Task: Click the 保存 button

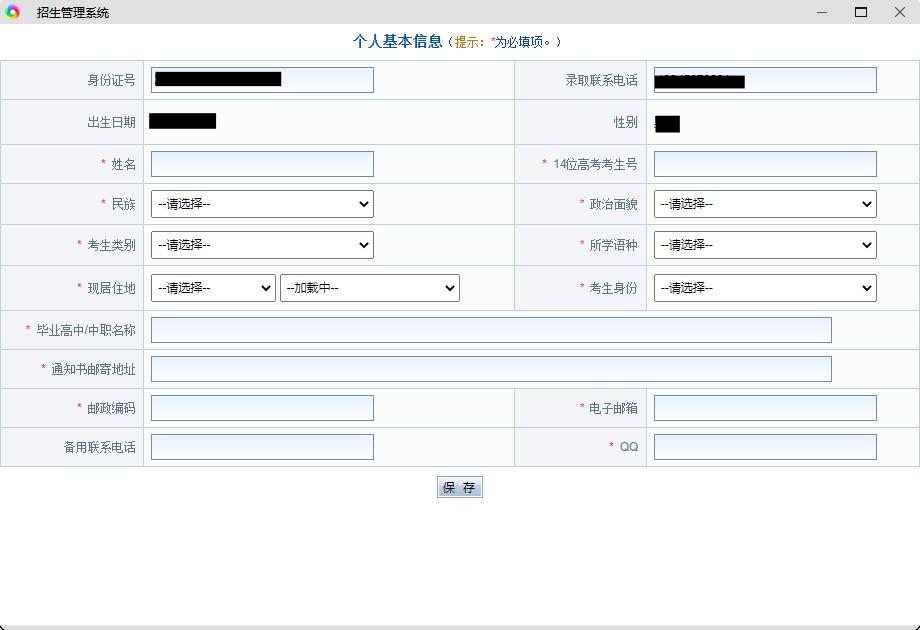Action: [460, 487]
